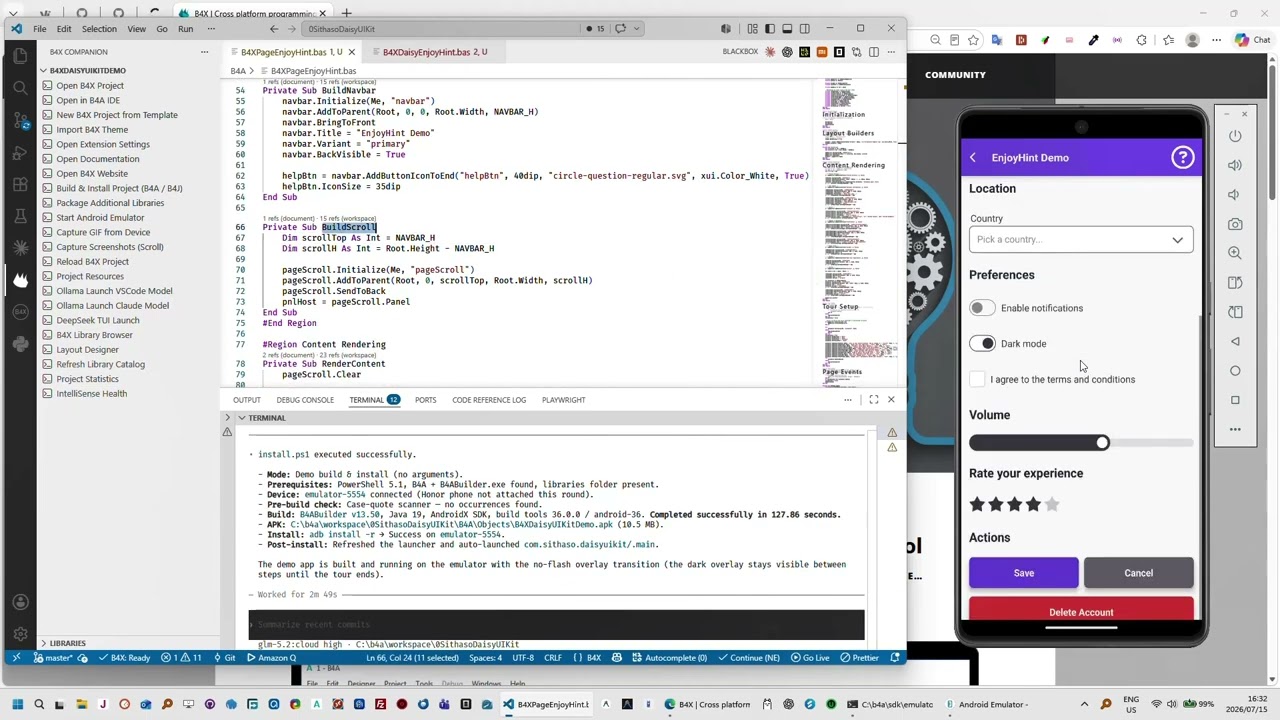Take an emulator screenshot with camera icon
Image resolution: width=1280 pixels, height=720 pixels.
pyautogui.click(x=1235, y=224)
